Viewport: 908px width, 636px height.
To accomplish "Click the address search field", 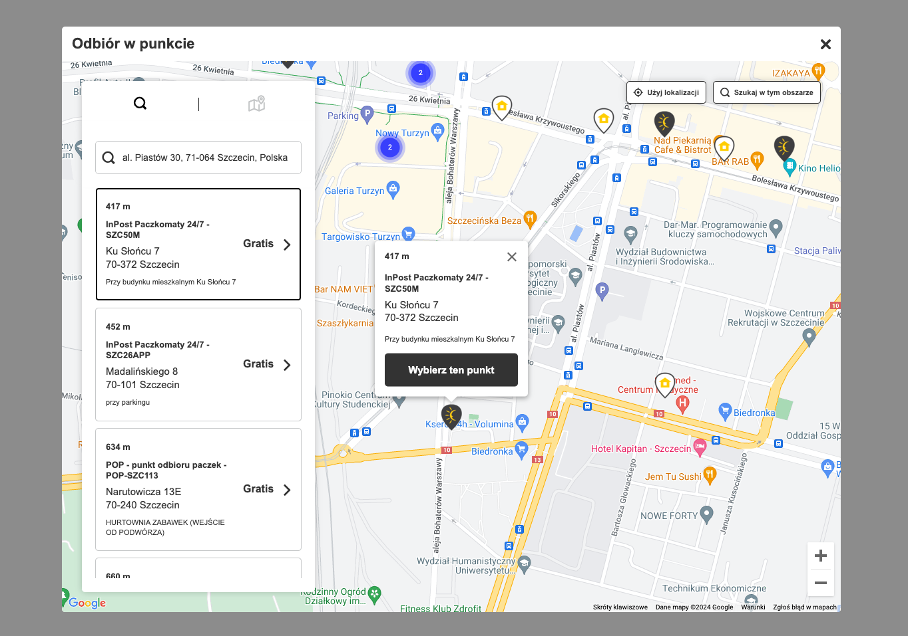I will click(199, 158).
